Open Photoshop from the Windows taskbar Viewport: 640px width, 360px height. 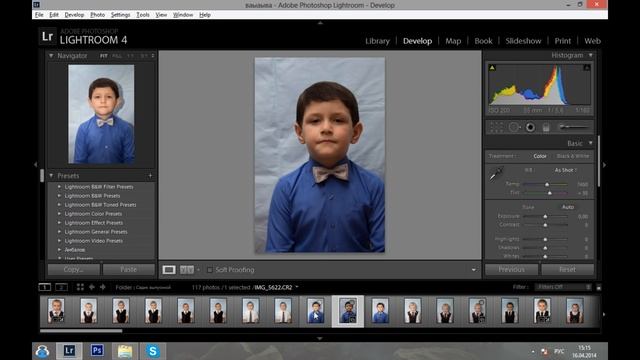coord(97,351)
